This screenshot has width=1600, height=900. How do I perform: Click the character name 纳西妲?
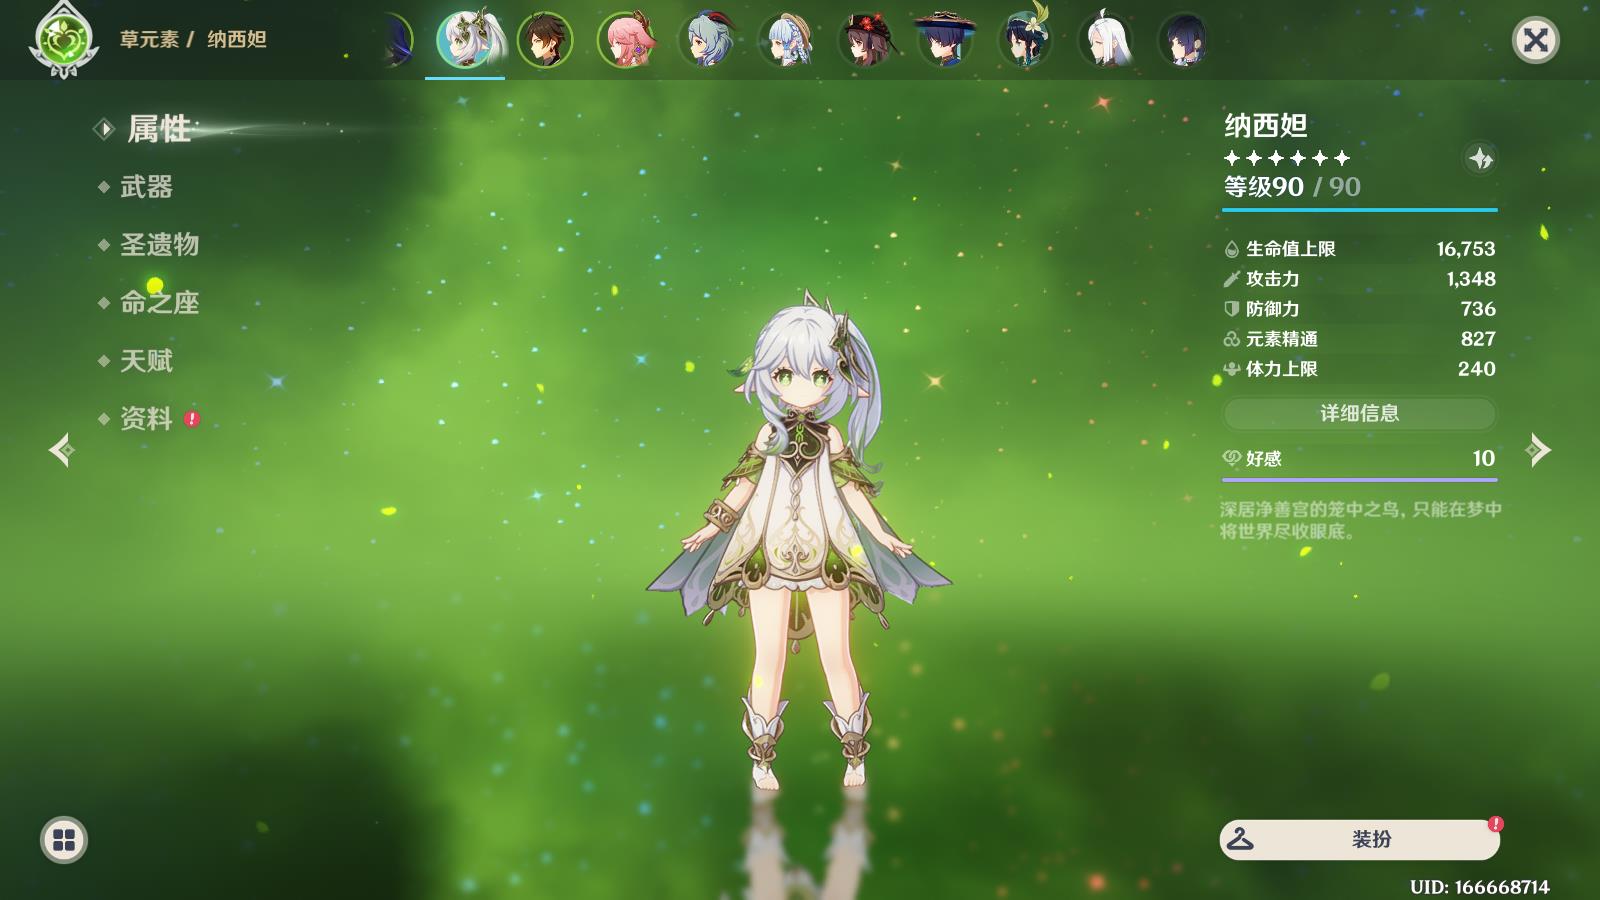(x=1266, y=126)
